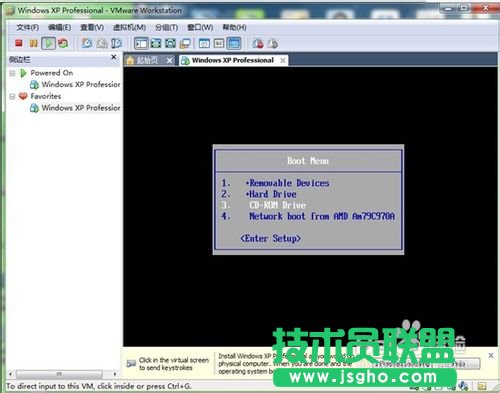
Task: Collapse the Favorites tree group
Action: 12,96
